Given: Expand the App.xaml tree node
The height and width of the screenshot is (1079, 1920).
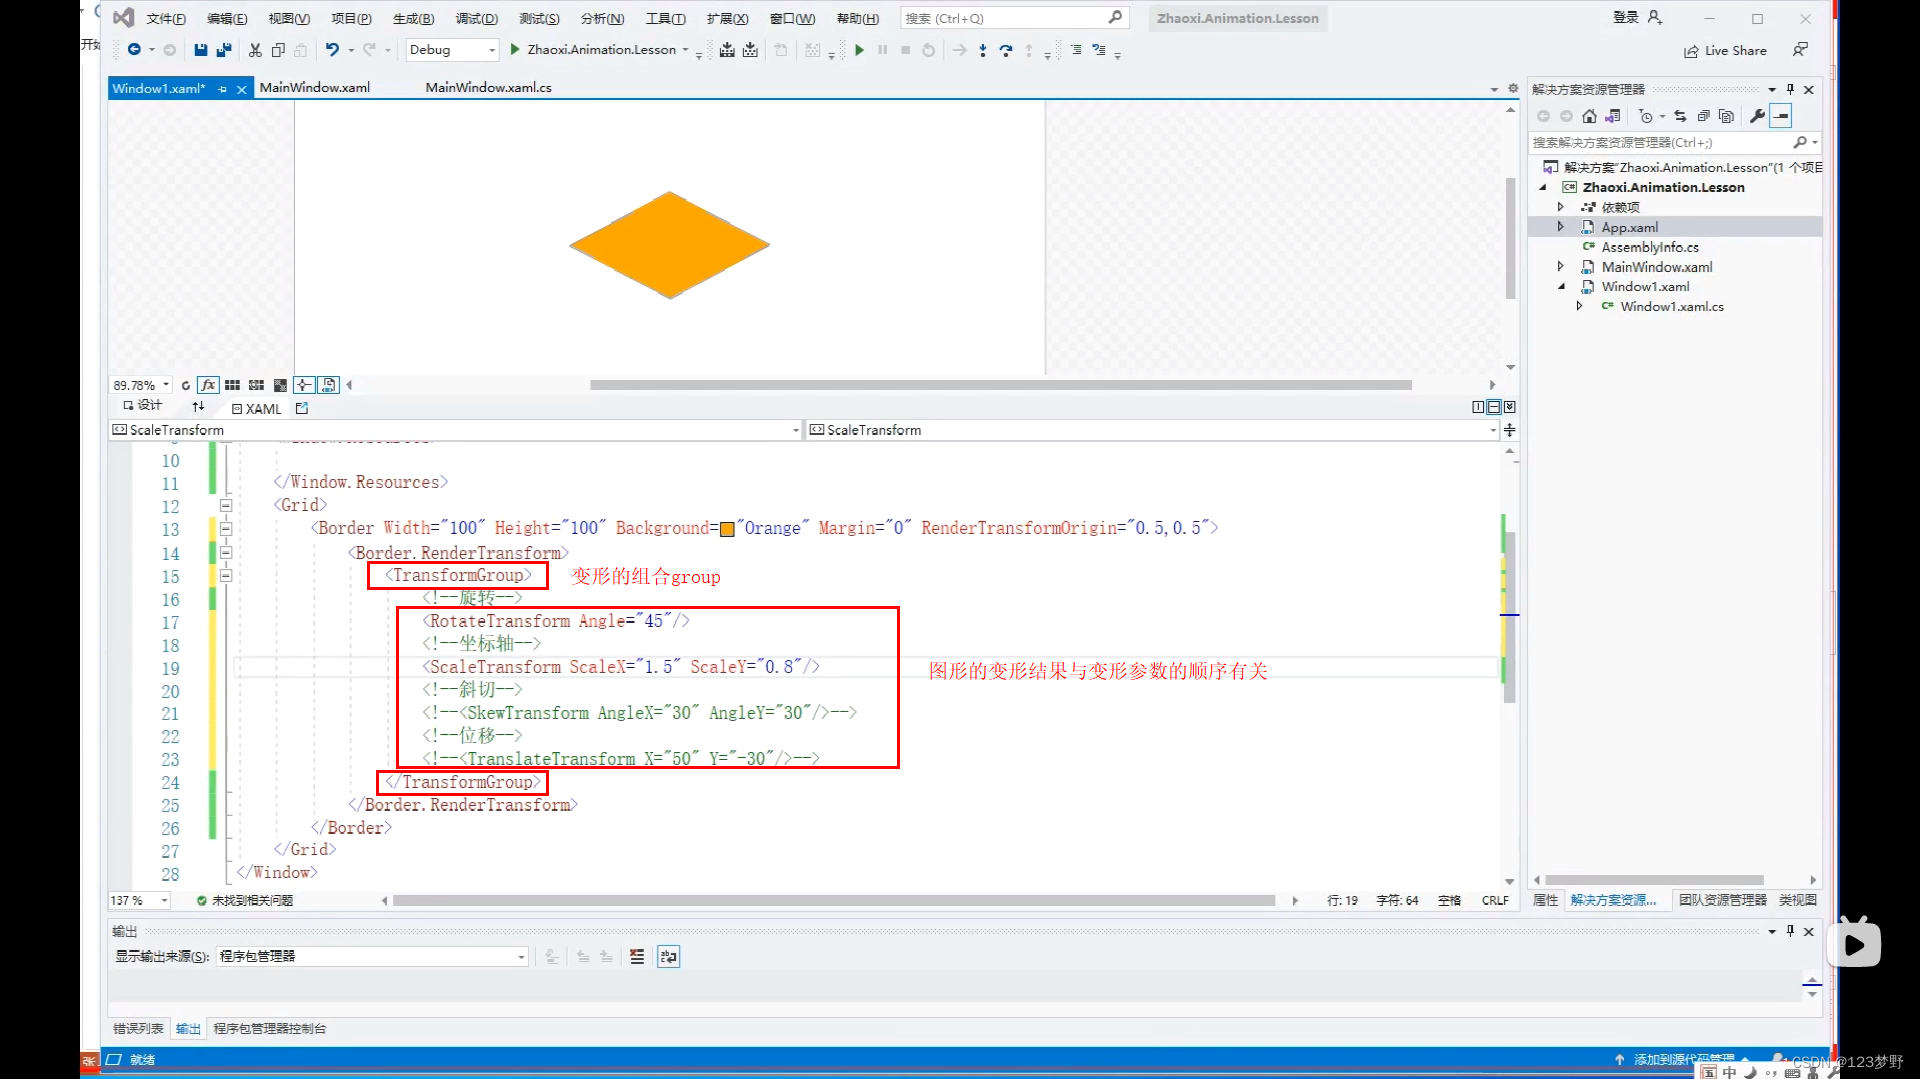Looking at the screenshot, I should [1560, 227].
